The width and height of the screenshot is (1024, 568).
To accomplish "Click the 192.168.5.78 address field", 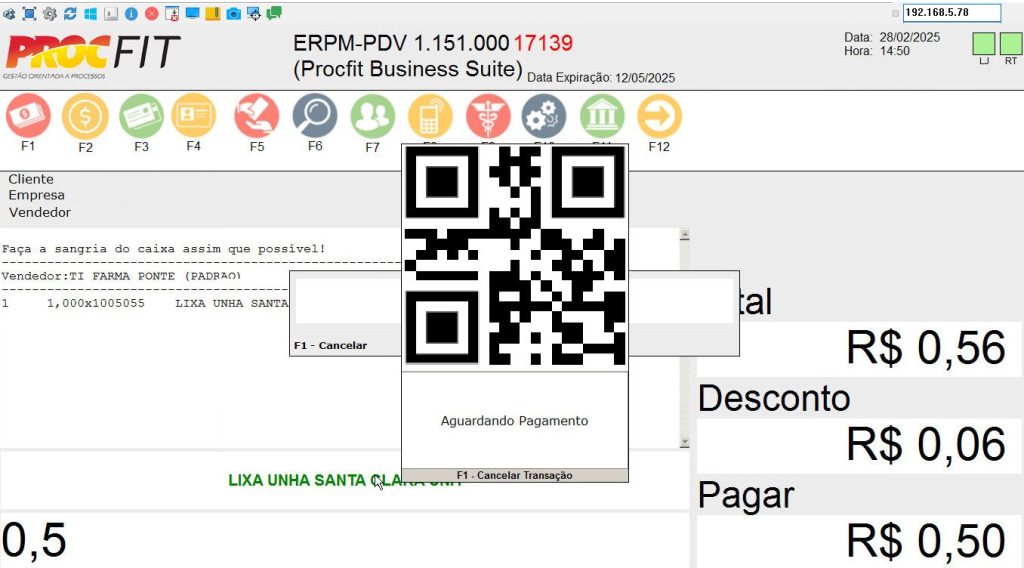I will pos(952,12).
